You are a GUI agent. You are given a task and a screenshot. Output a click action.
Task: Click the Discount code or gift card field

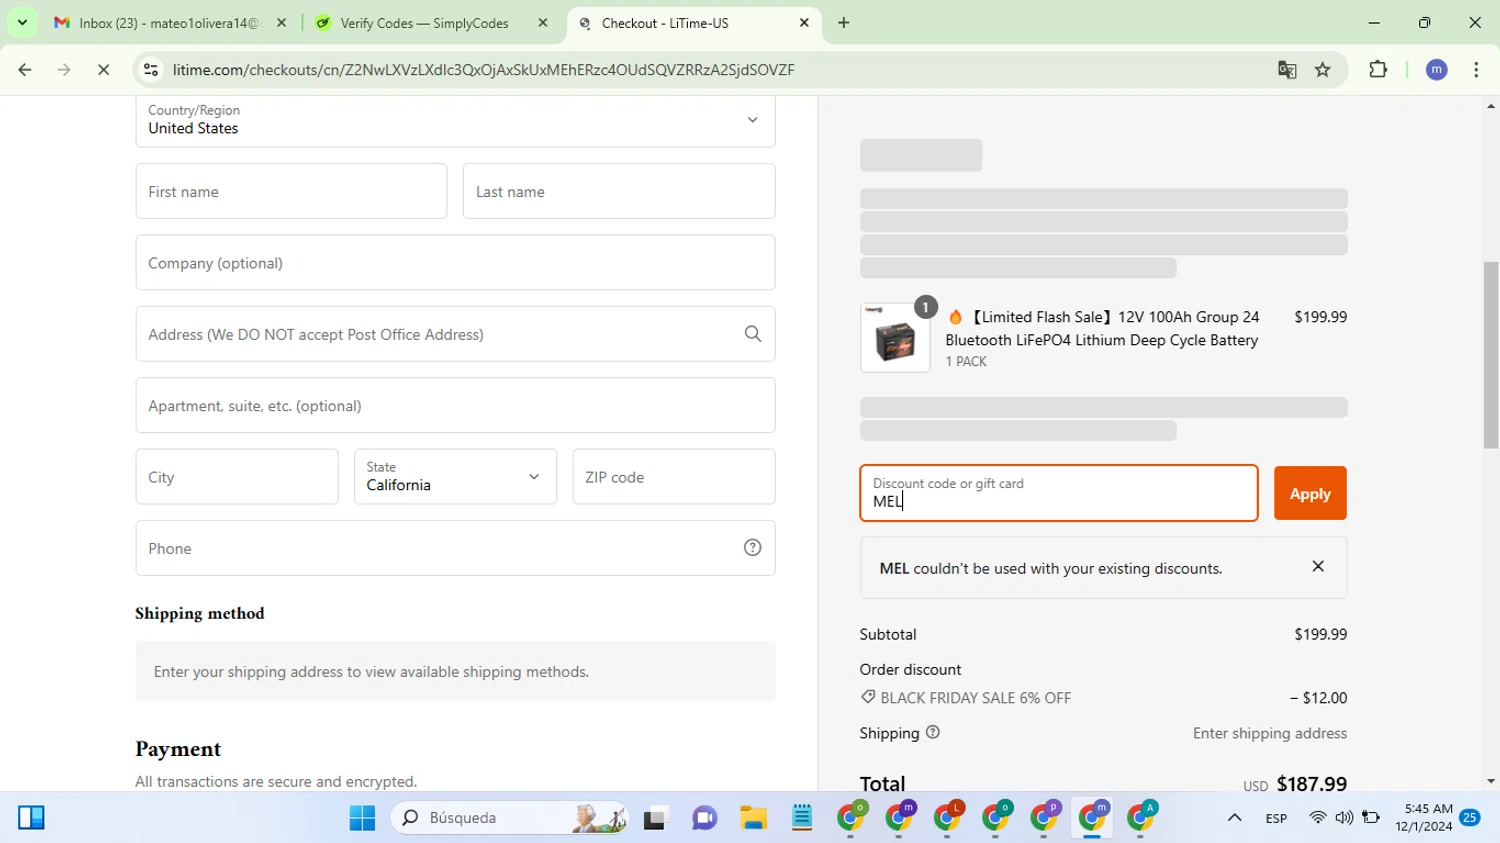[x=1059, y=493]
